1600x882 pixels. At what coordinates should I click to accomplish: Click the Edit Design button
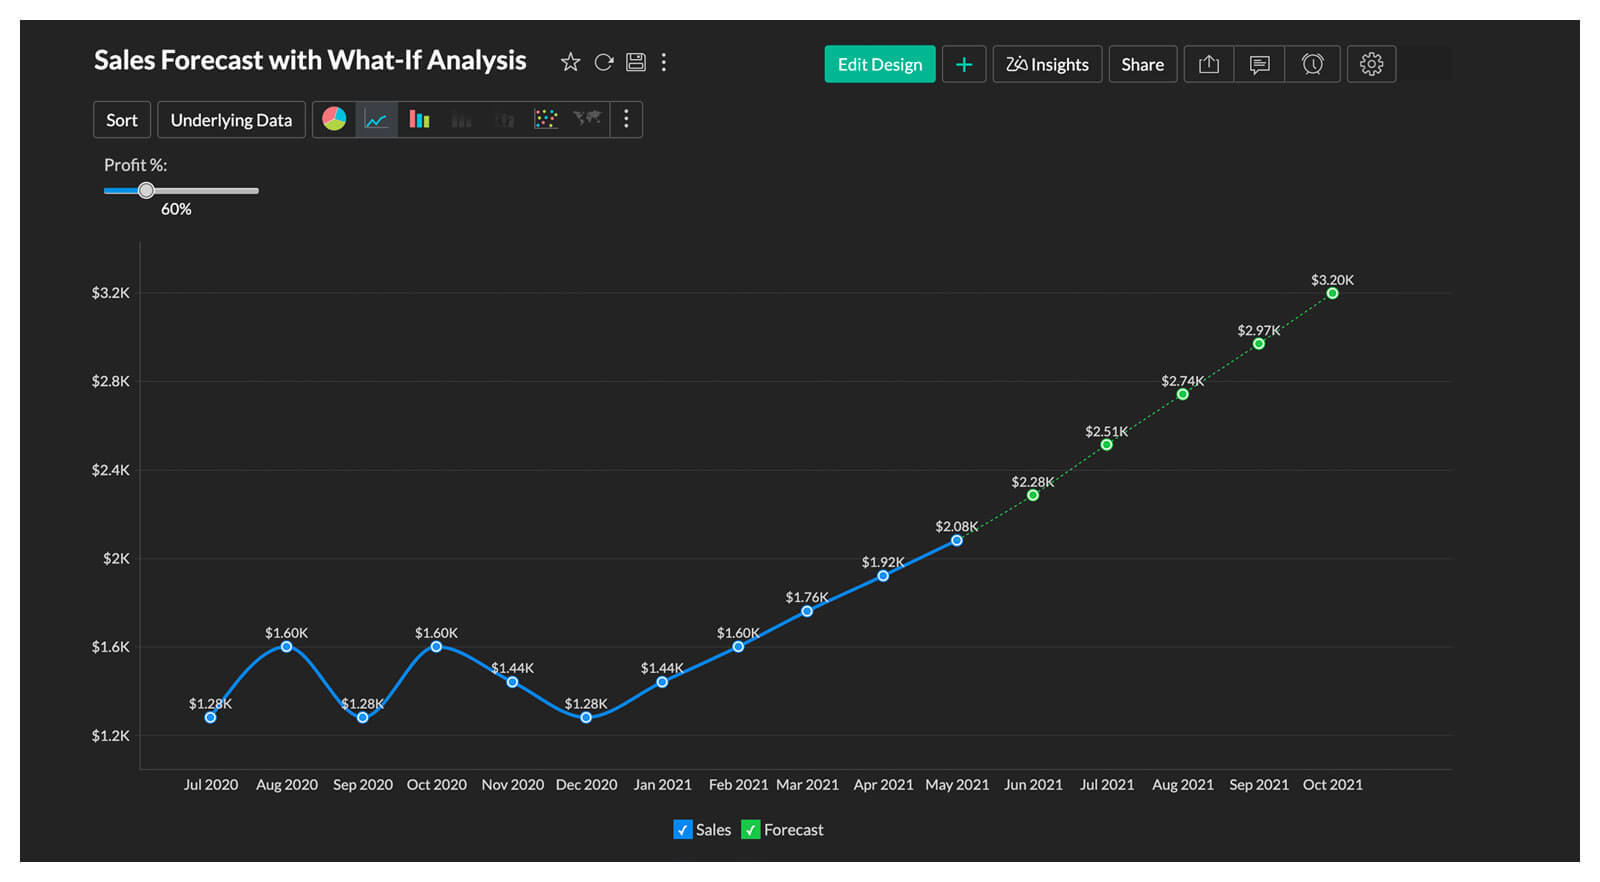pyautogui.click(x=880, y=64)
